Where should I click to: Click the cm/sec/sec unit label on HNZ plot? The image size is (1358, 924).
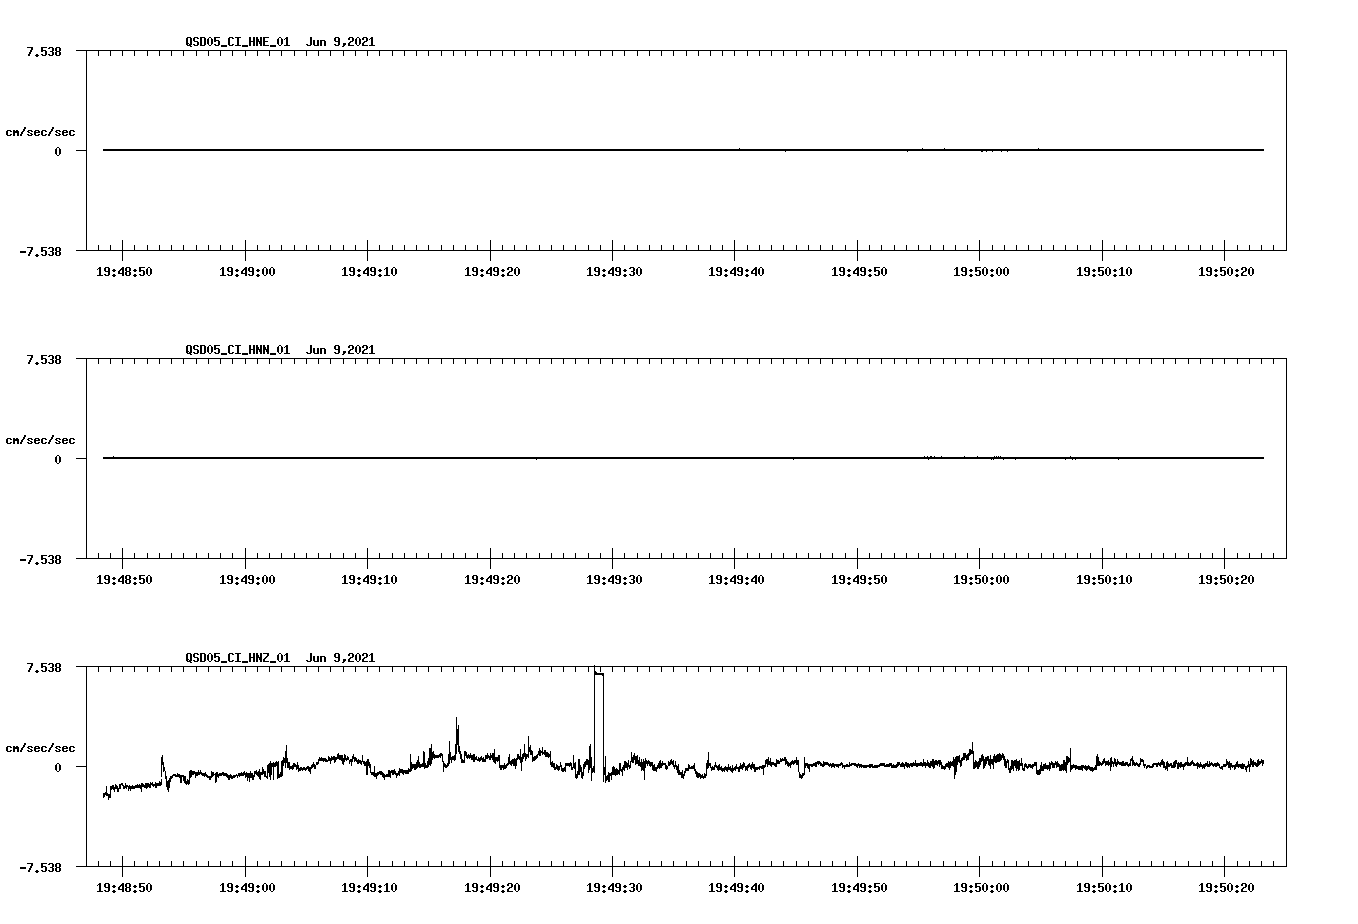(x=40, y=748)
